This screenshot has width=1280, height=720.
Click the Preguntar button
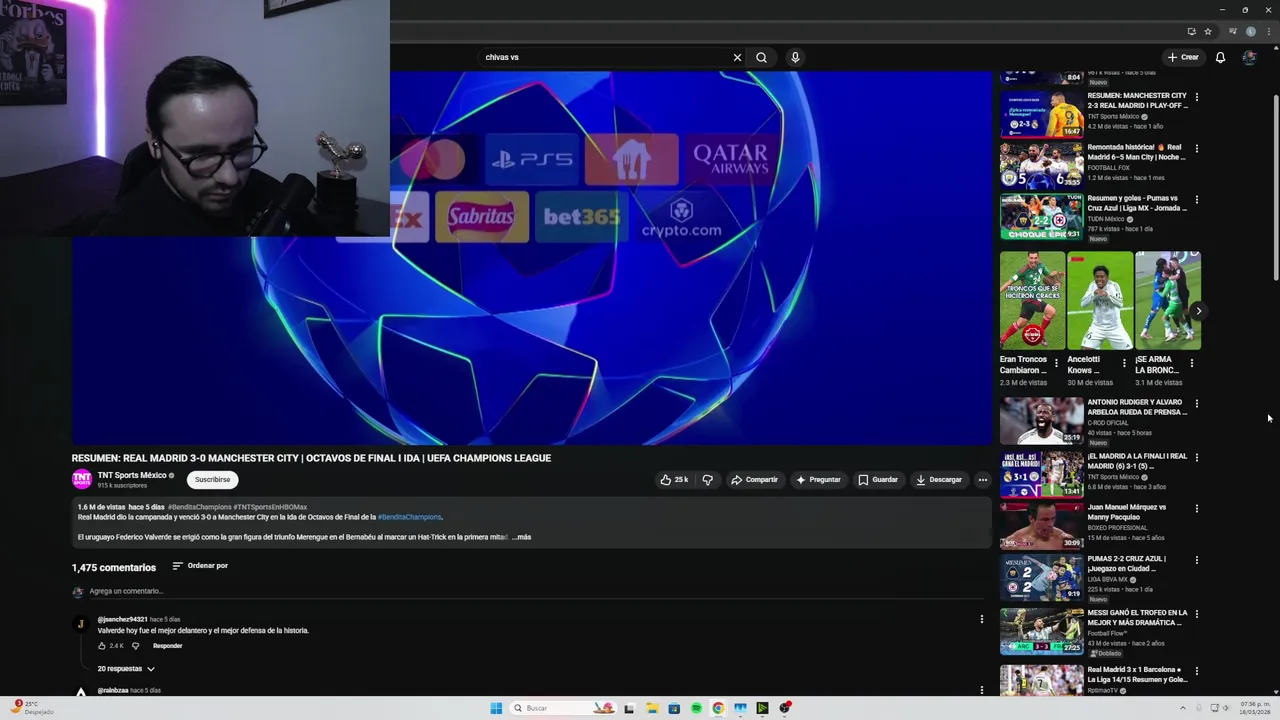(818, 480)
